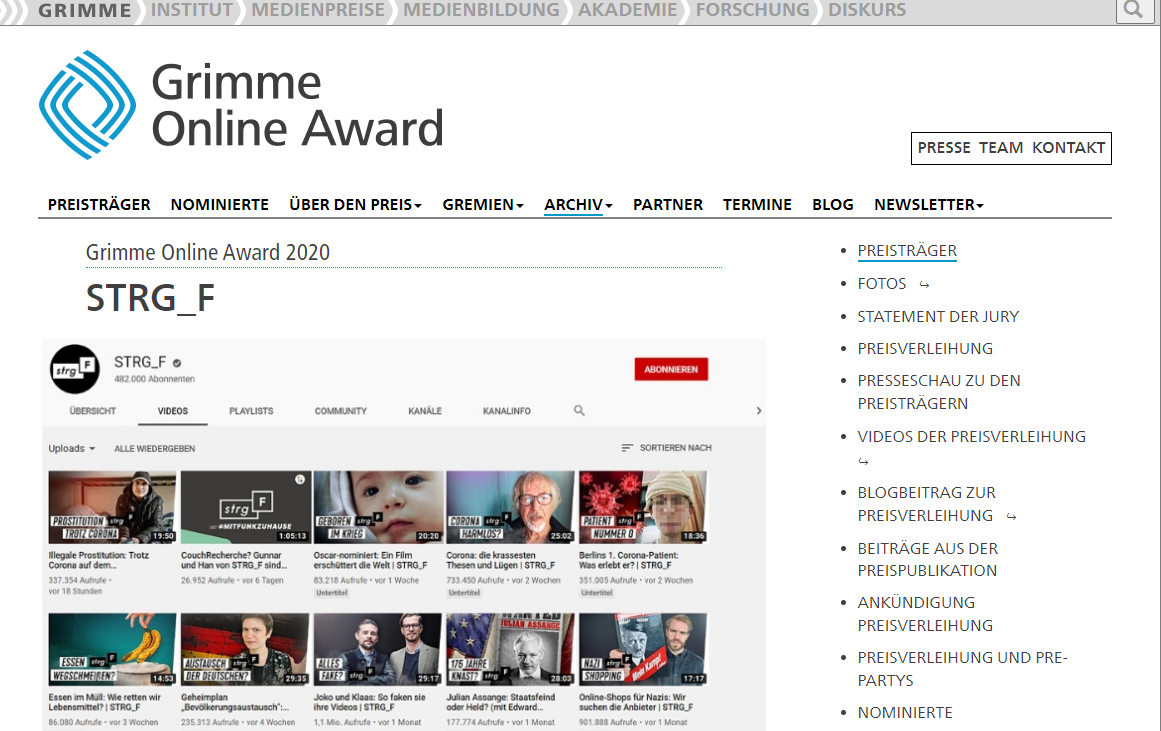1161x731 pixels.
Task: Open sidebar link Ankündigung Preisverleihung
Action: click(925, 614)
